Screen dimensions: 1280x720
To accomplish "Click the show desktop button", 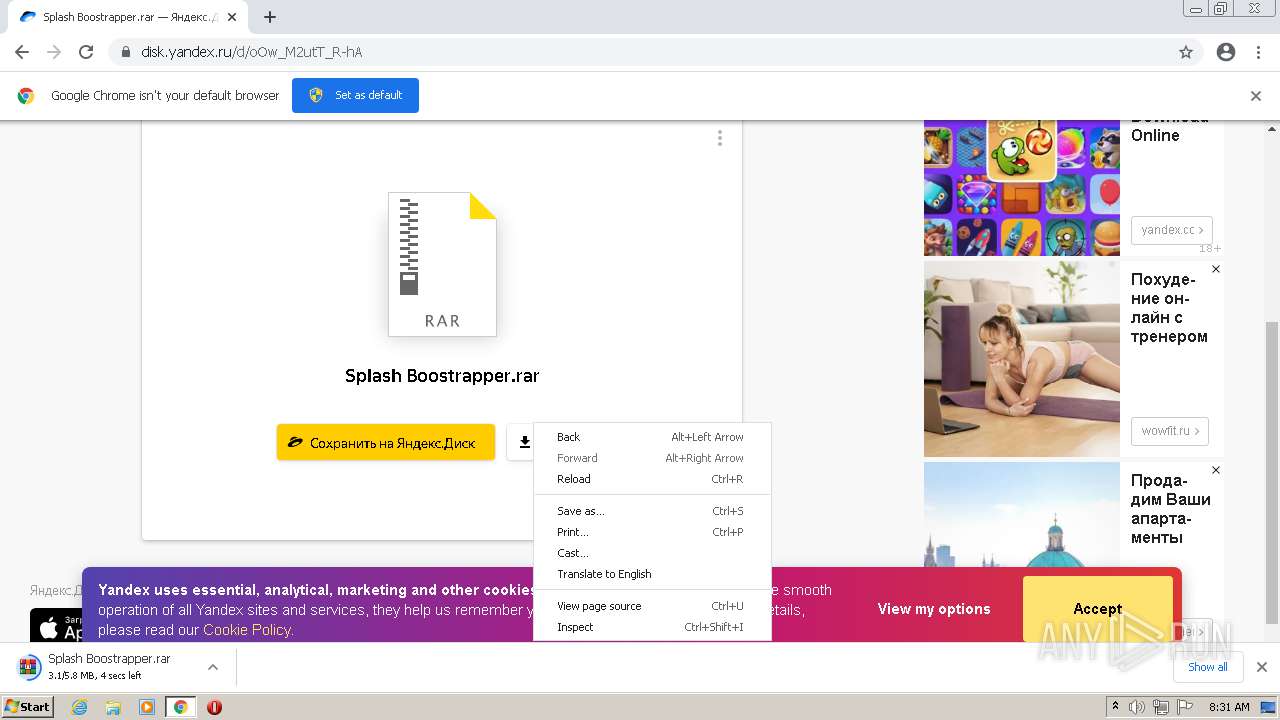I will coord(1268,707).
